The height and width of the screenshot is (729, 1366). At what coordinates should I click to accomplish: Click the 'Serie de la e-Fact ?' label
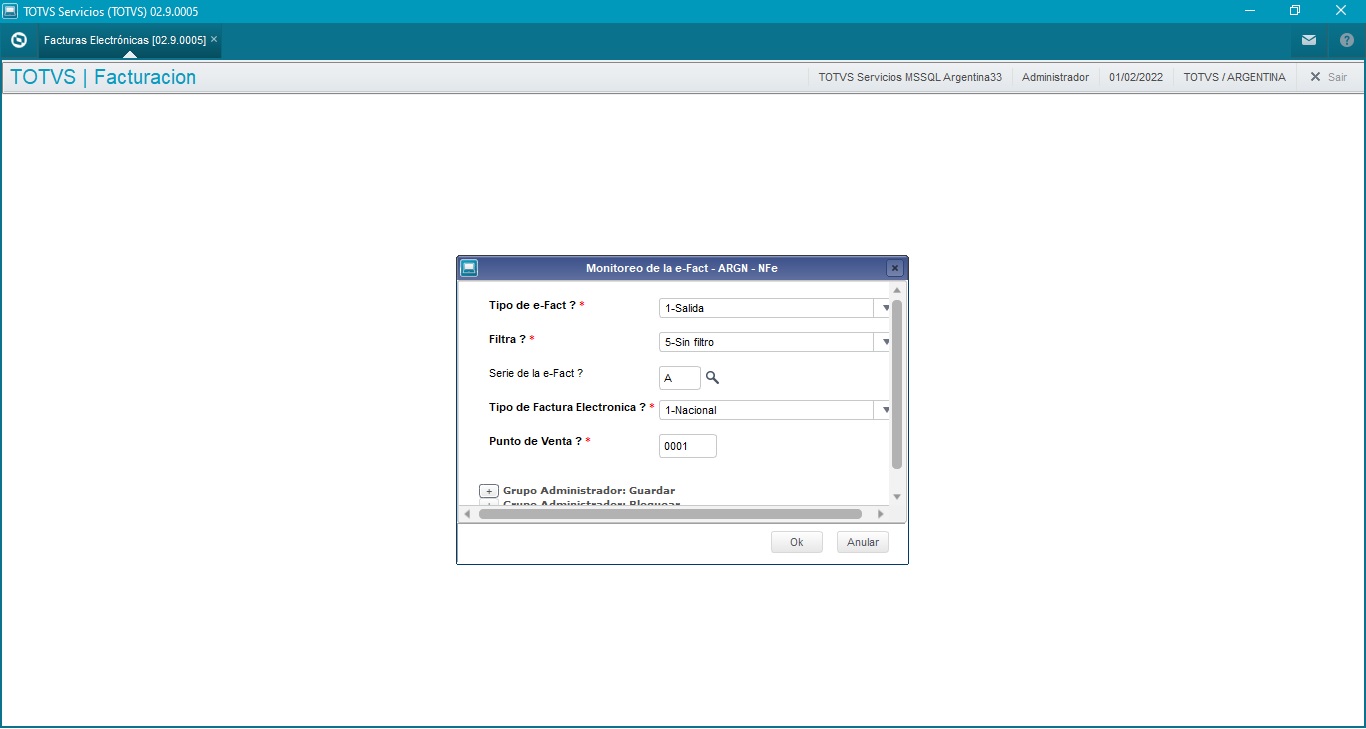pyautogui.click(x=536, y=373)
